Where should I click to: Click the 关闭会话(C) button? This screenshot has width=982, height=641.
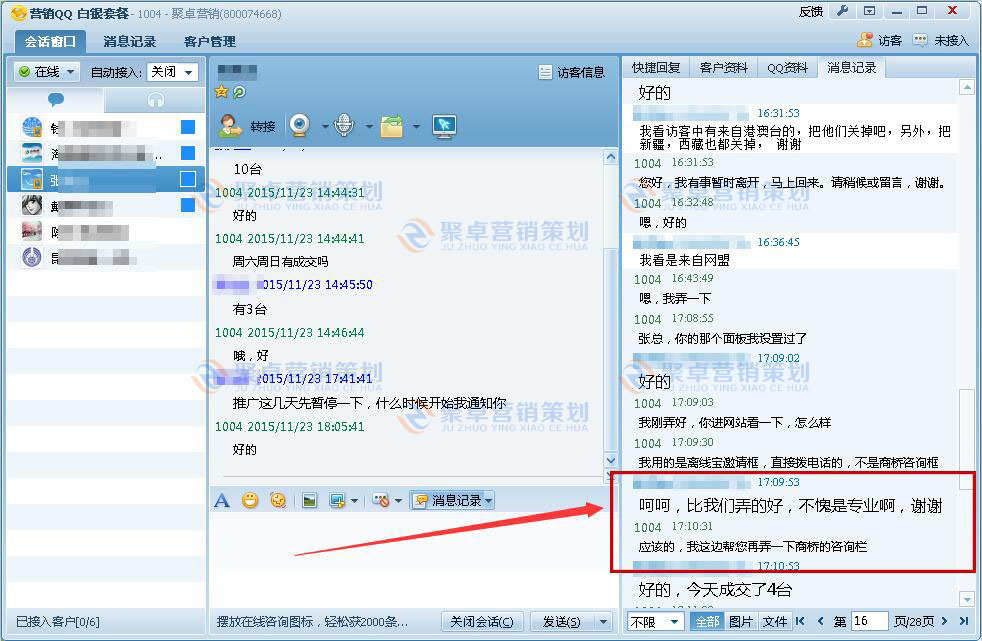tap(482, 621)
